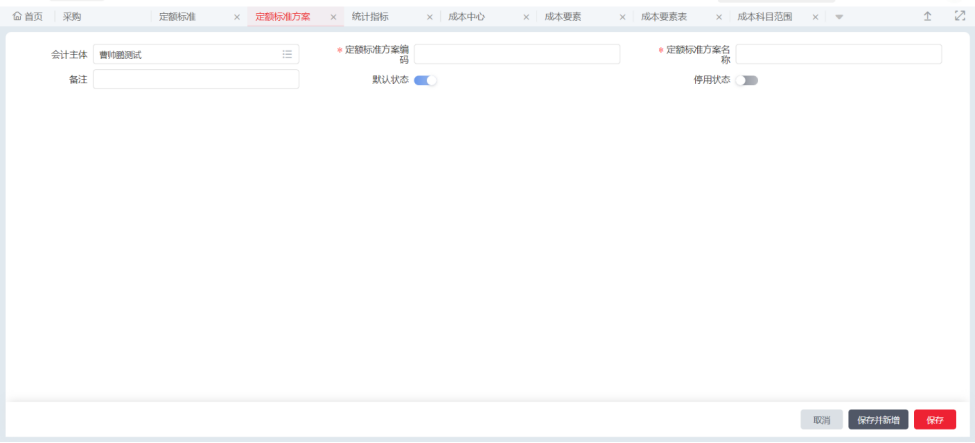Screen dimensions: 975x443
Task: Expand the more-tabs dropdown arrow
Action: [x=839, y=17]
